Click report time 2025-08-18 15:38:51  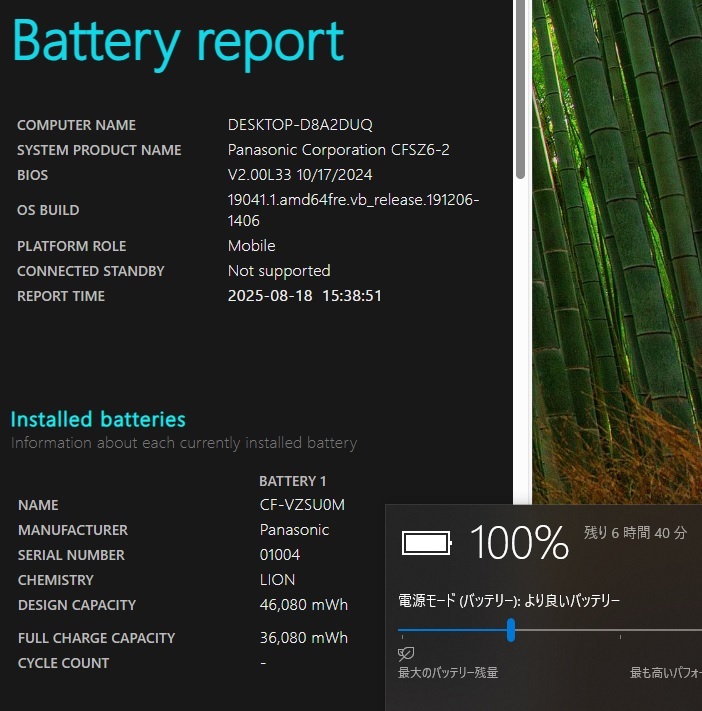click(304, 296)
